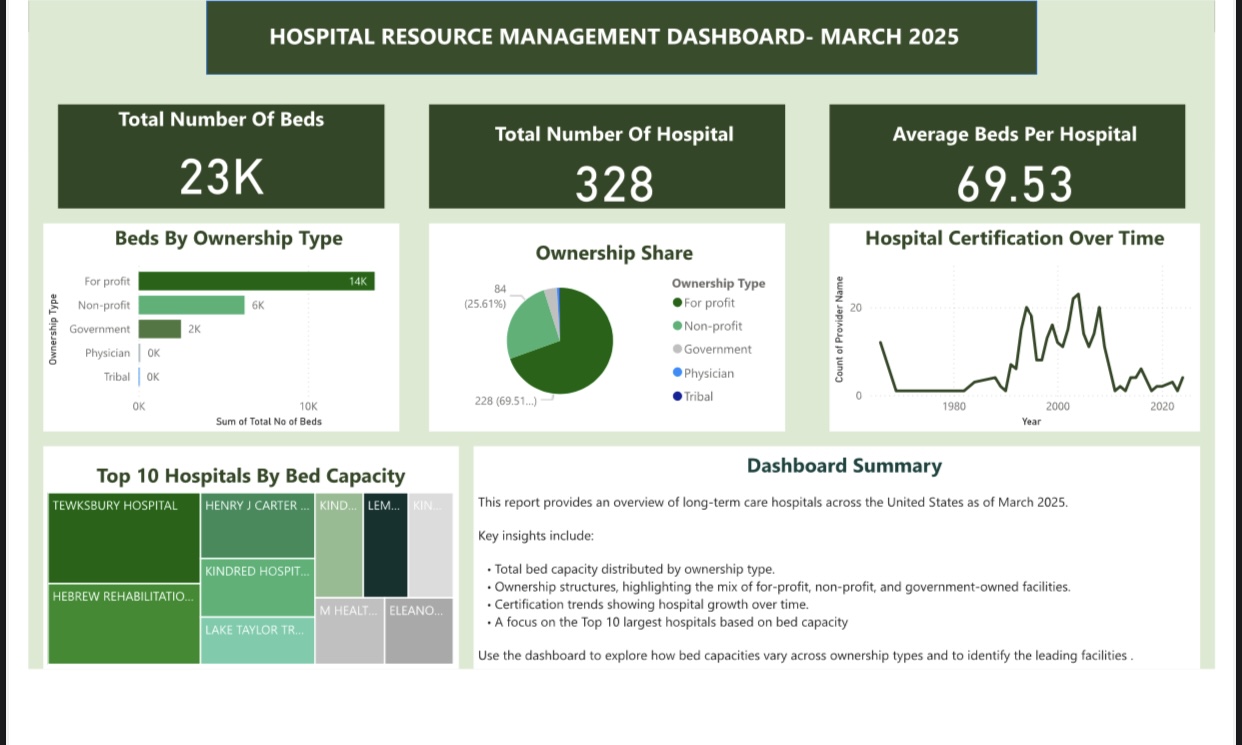Click the For profit bar axis label
The height and width of the screenshot is (745, 1242).
(108, 282)
